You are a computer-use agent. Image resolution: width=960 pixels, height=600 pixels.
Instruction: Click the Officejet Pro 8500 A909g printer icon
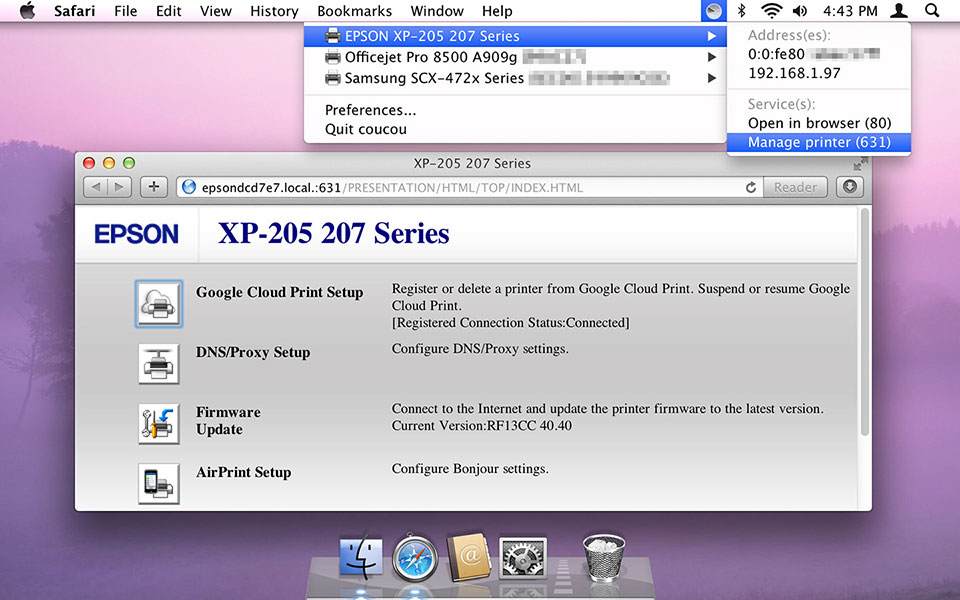pos(332,58)
